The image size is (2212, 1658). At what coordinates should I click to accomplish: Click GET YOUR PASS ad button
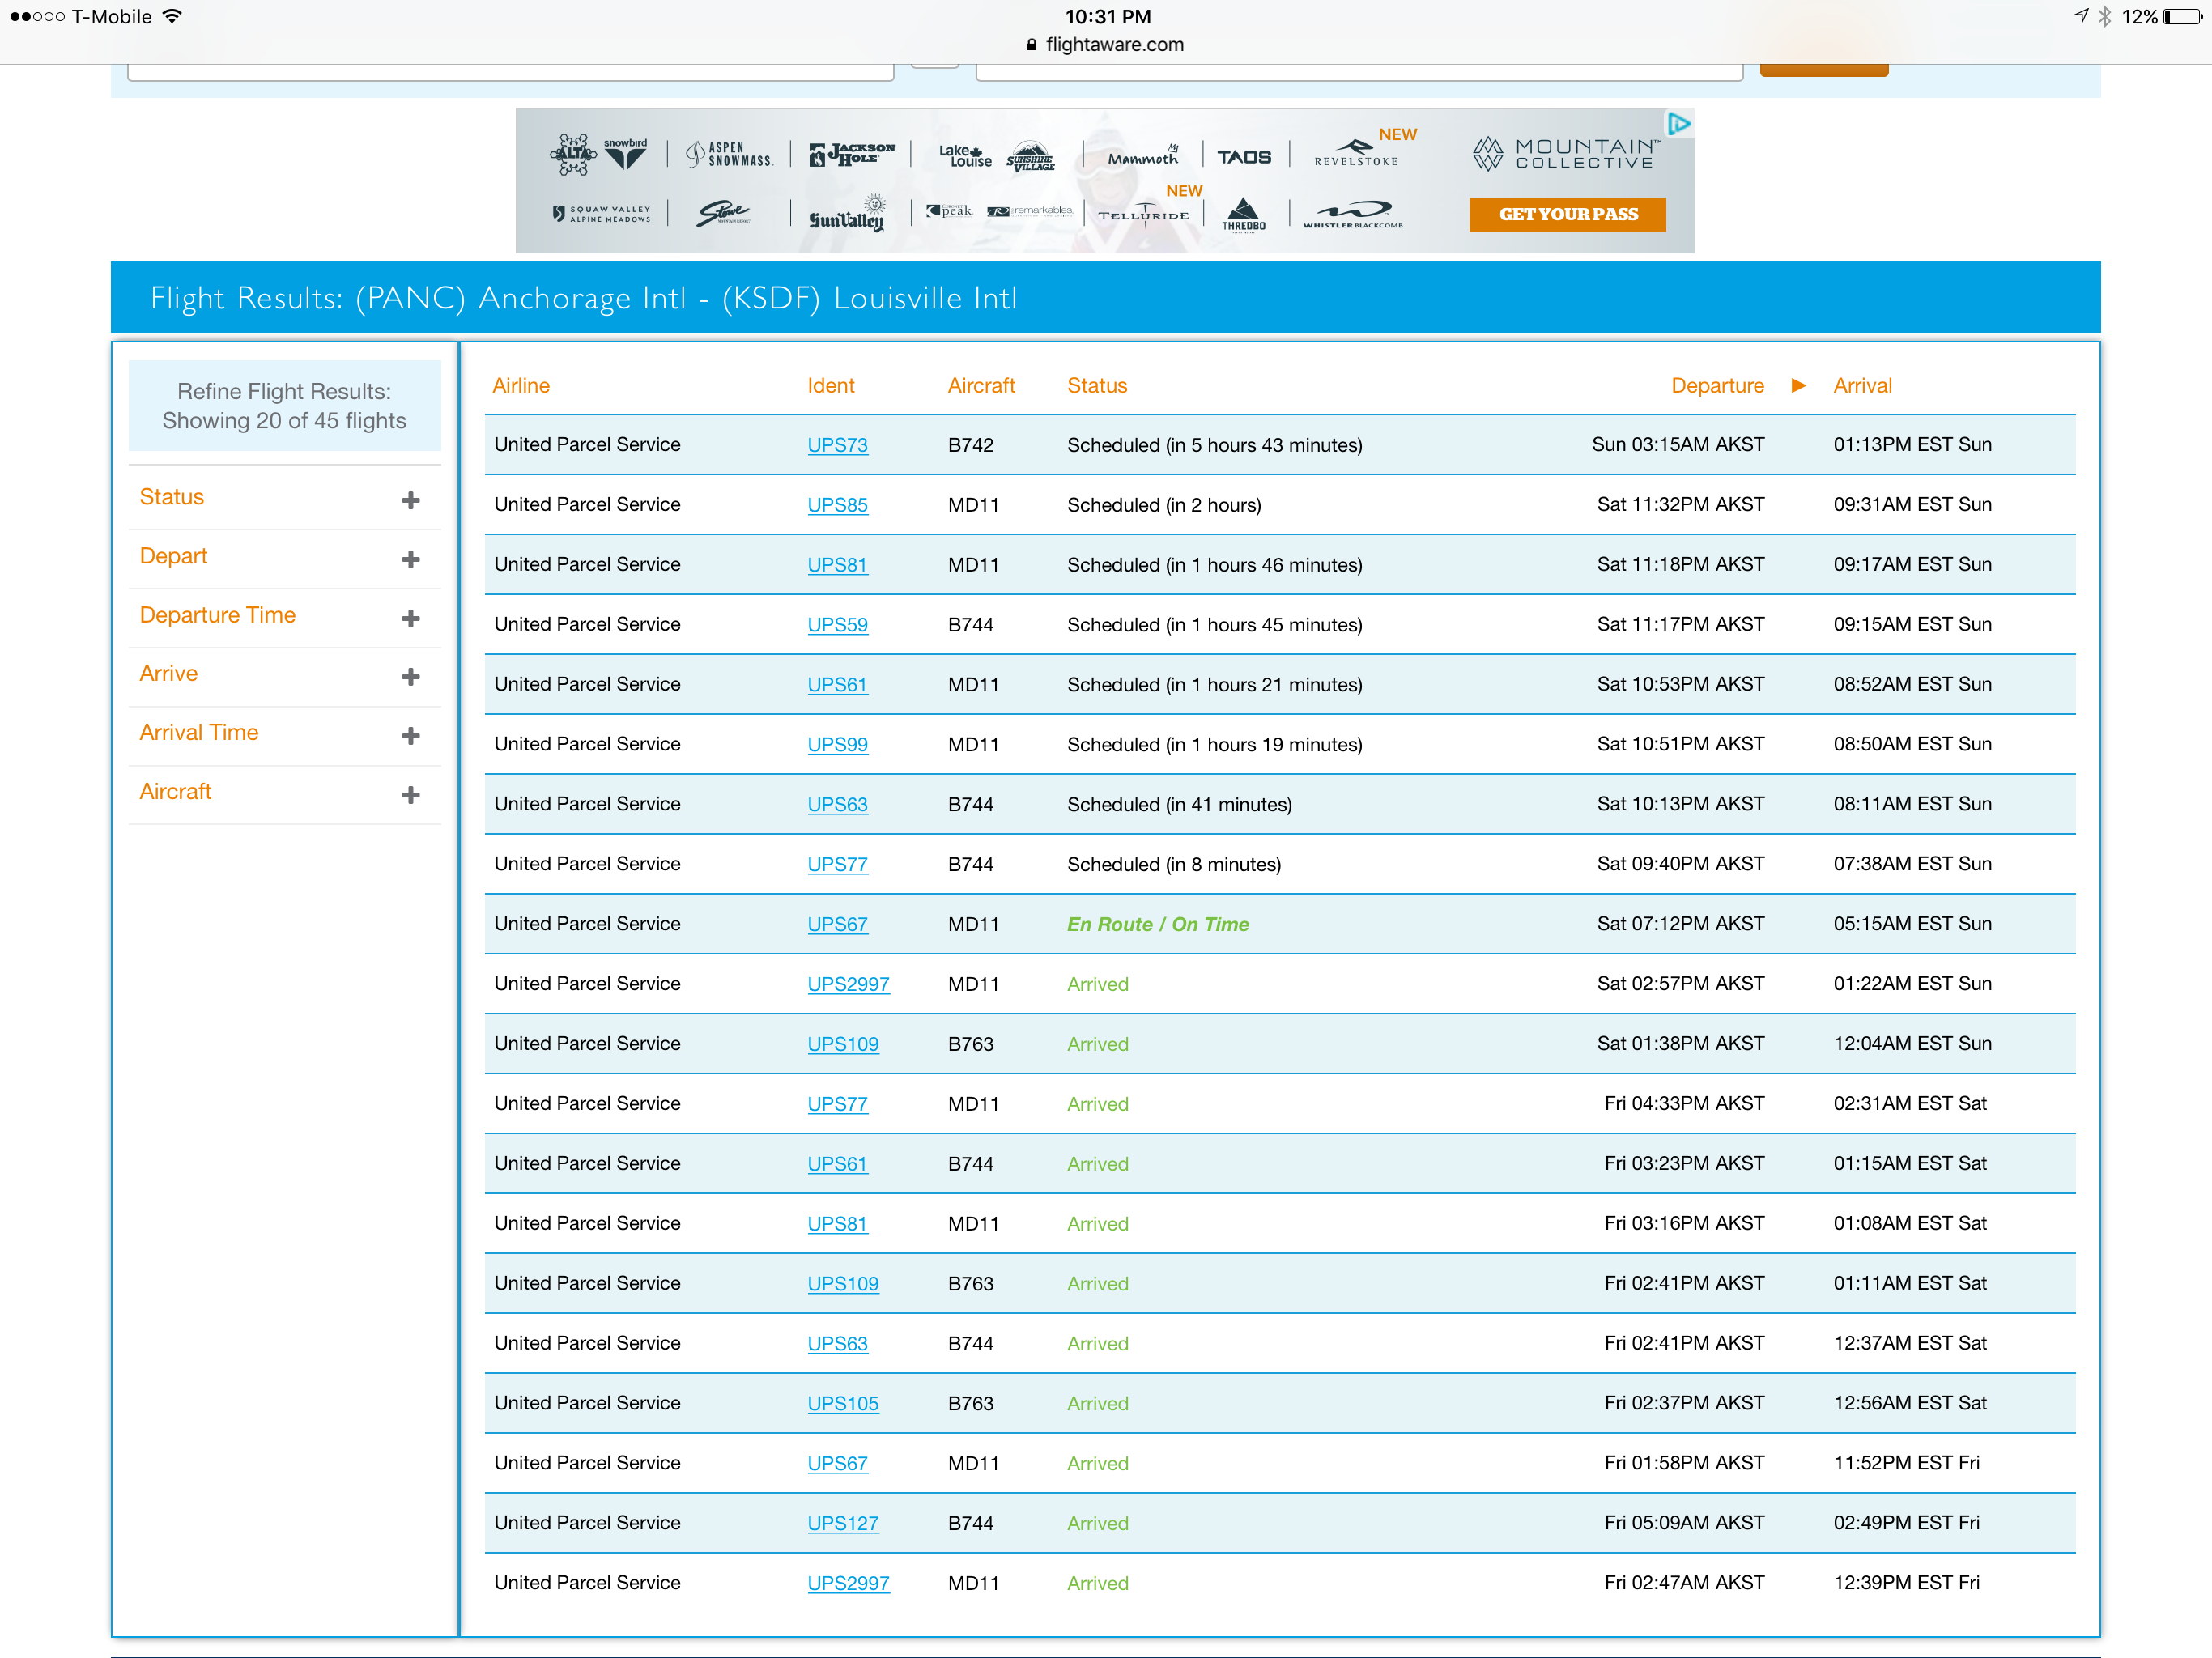(1567, 214)
